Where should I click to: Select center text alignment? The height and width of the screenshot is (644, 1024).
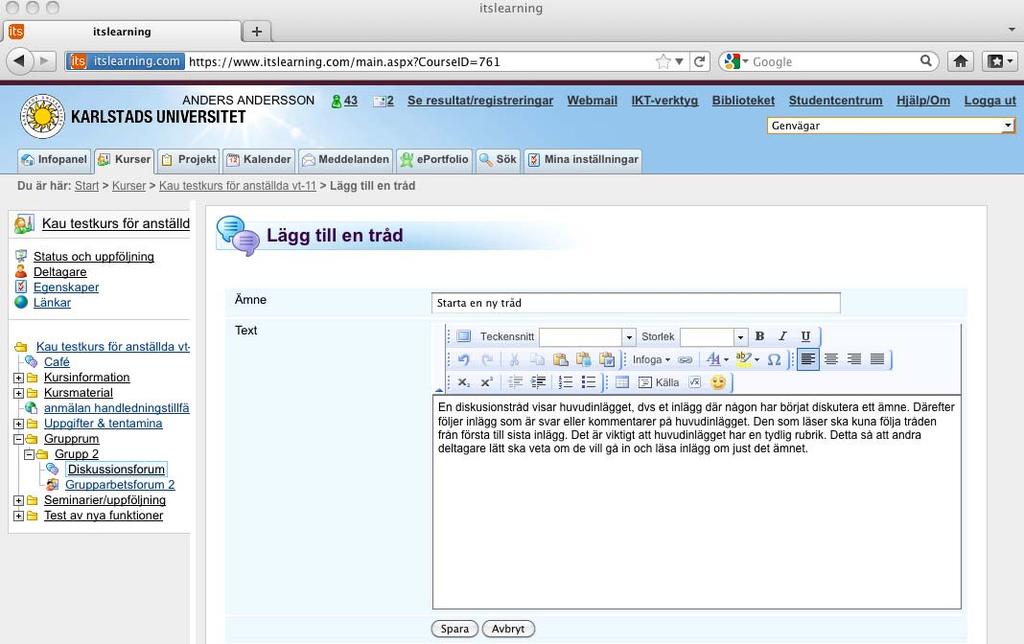[x=831, y=359]
